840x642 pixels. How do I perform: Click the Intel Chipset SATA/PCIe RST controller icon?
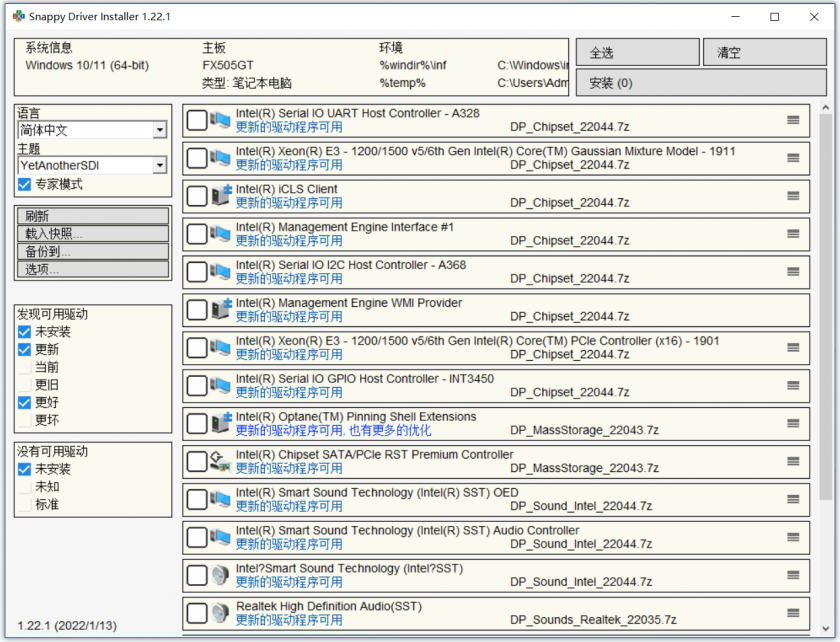[220, 462]
